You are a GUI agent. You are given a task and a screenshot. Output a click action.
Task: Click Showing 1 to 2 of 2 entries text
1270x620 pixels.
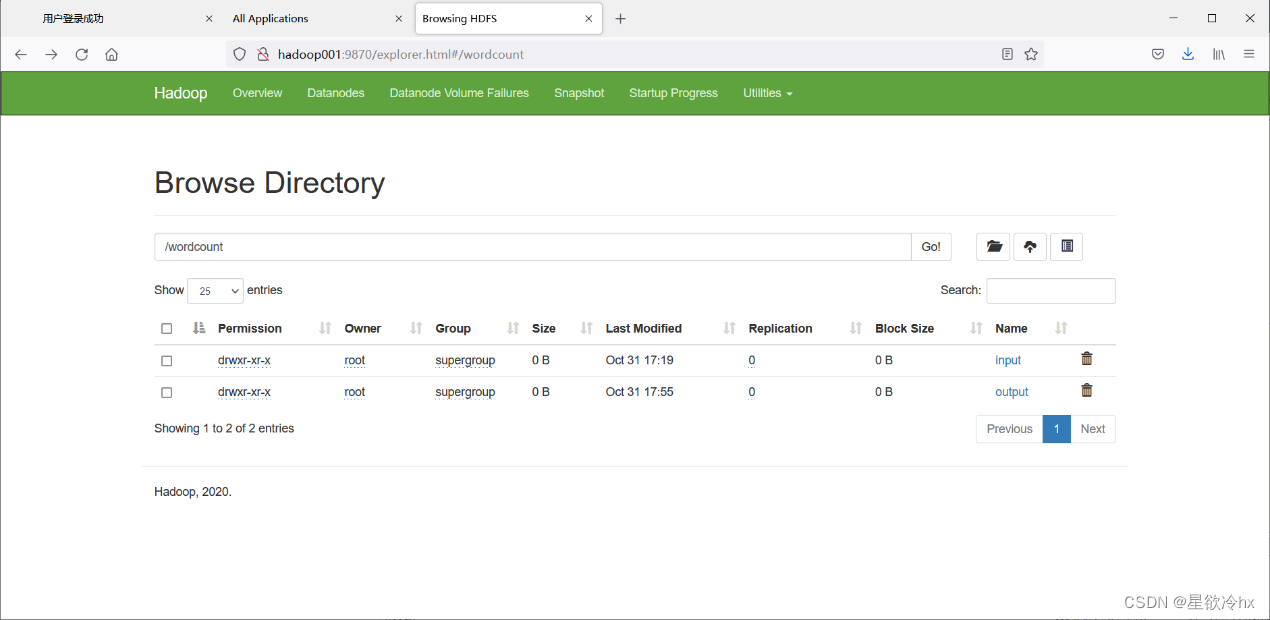click(x=224, y=428)
